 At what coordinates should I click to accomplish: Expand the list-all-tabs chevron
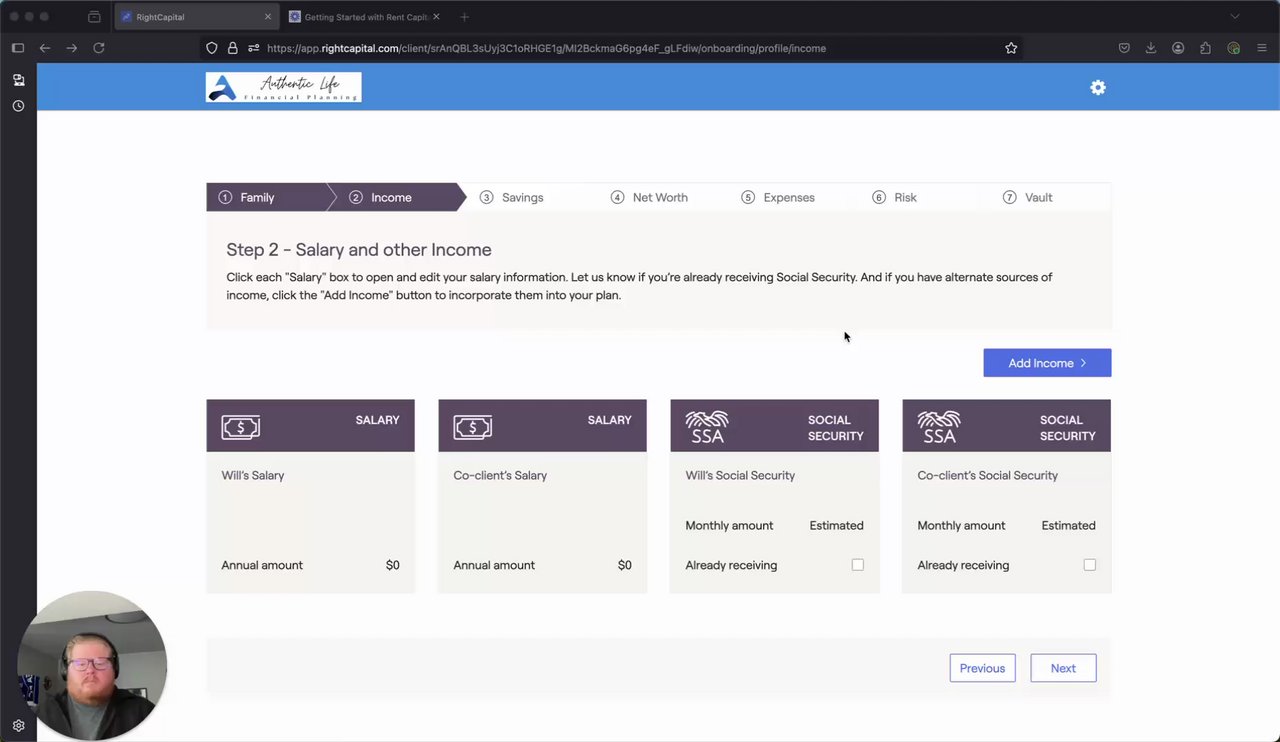[1235, 17]
